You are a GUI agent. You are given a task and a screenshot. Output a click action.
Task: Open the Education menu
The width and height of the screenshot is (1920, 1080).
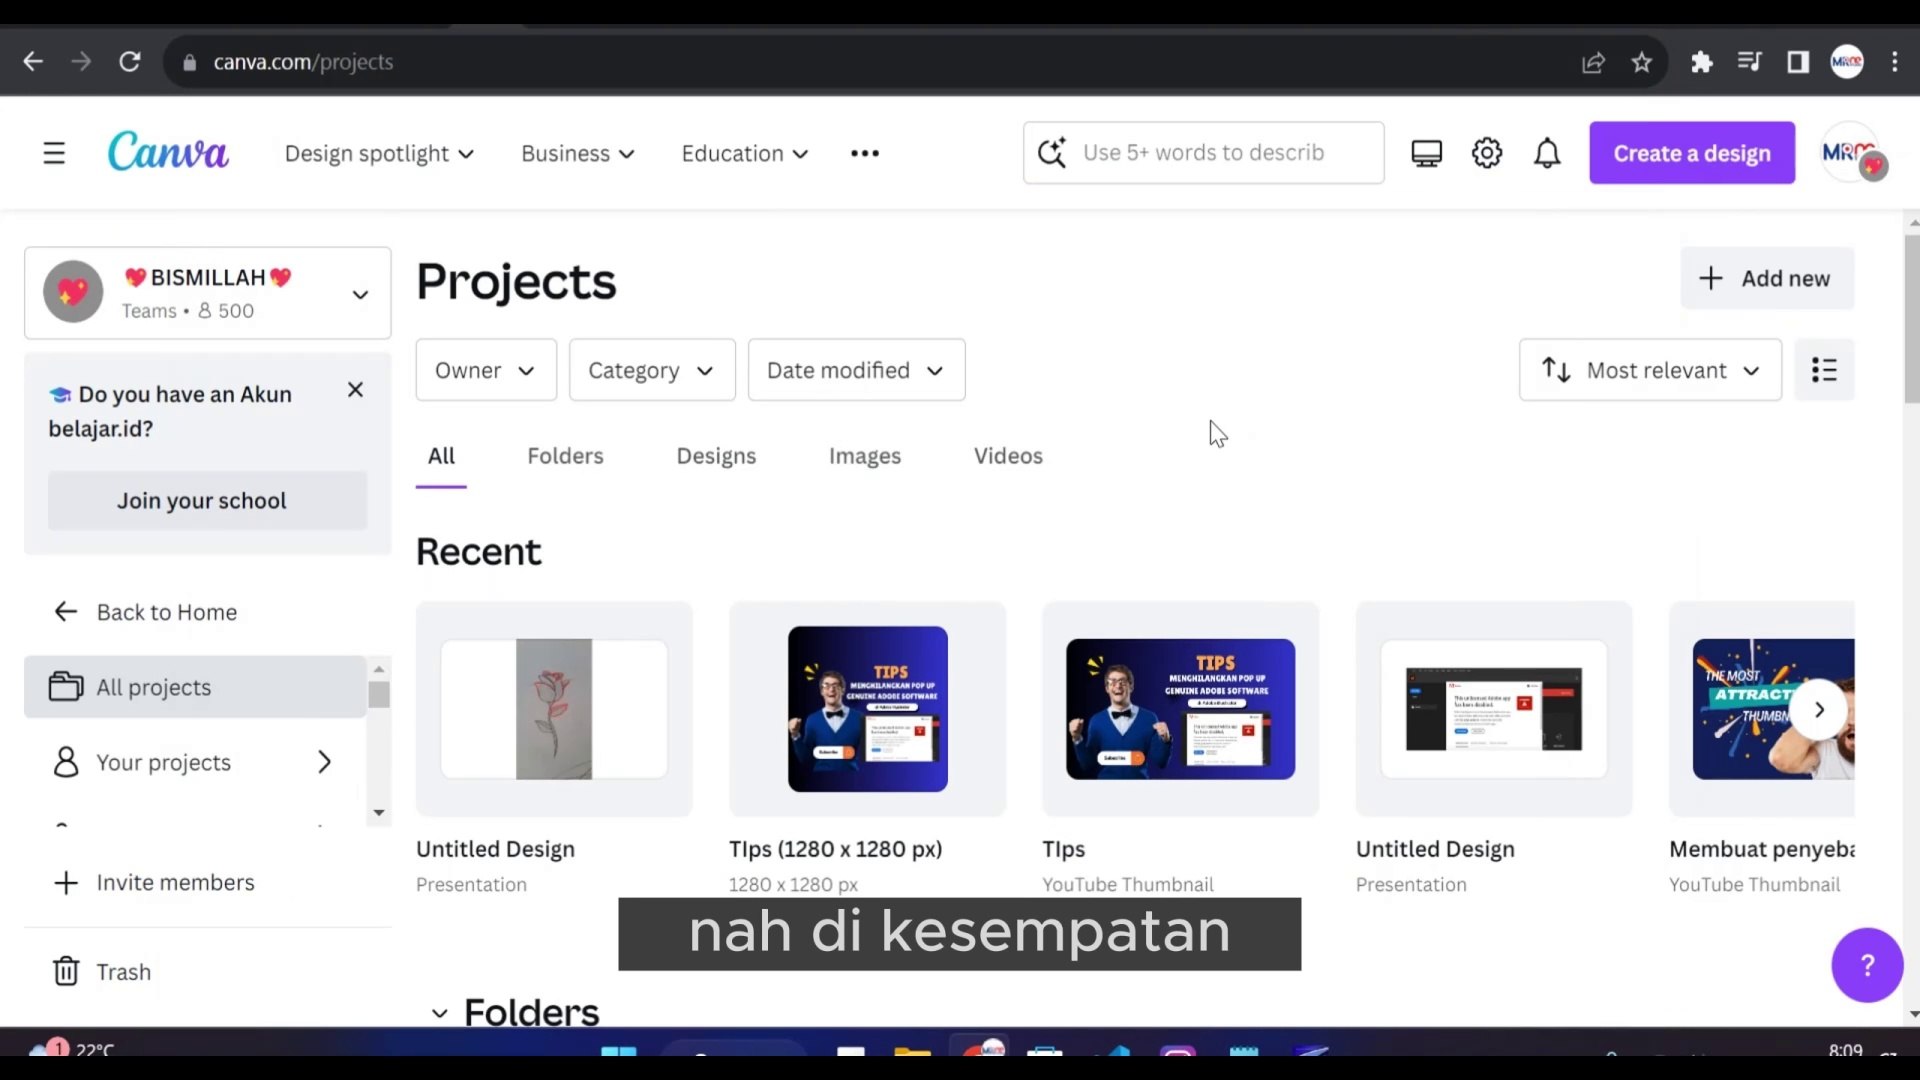tap(743, 153)
